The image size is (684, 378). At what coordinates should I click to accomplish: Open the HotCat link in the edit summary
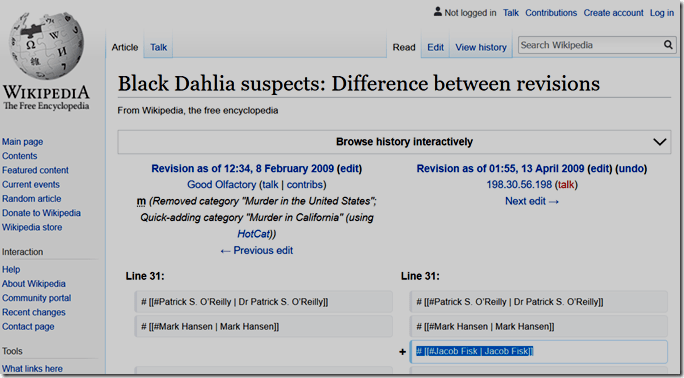254,234
